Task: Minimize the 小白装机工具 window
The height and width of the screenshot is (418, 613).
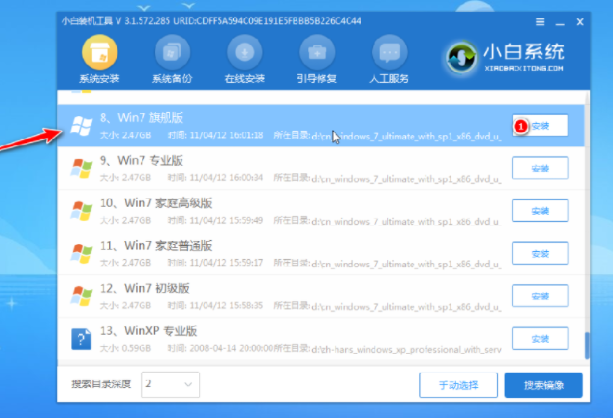Action: tap(560, 23)
